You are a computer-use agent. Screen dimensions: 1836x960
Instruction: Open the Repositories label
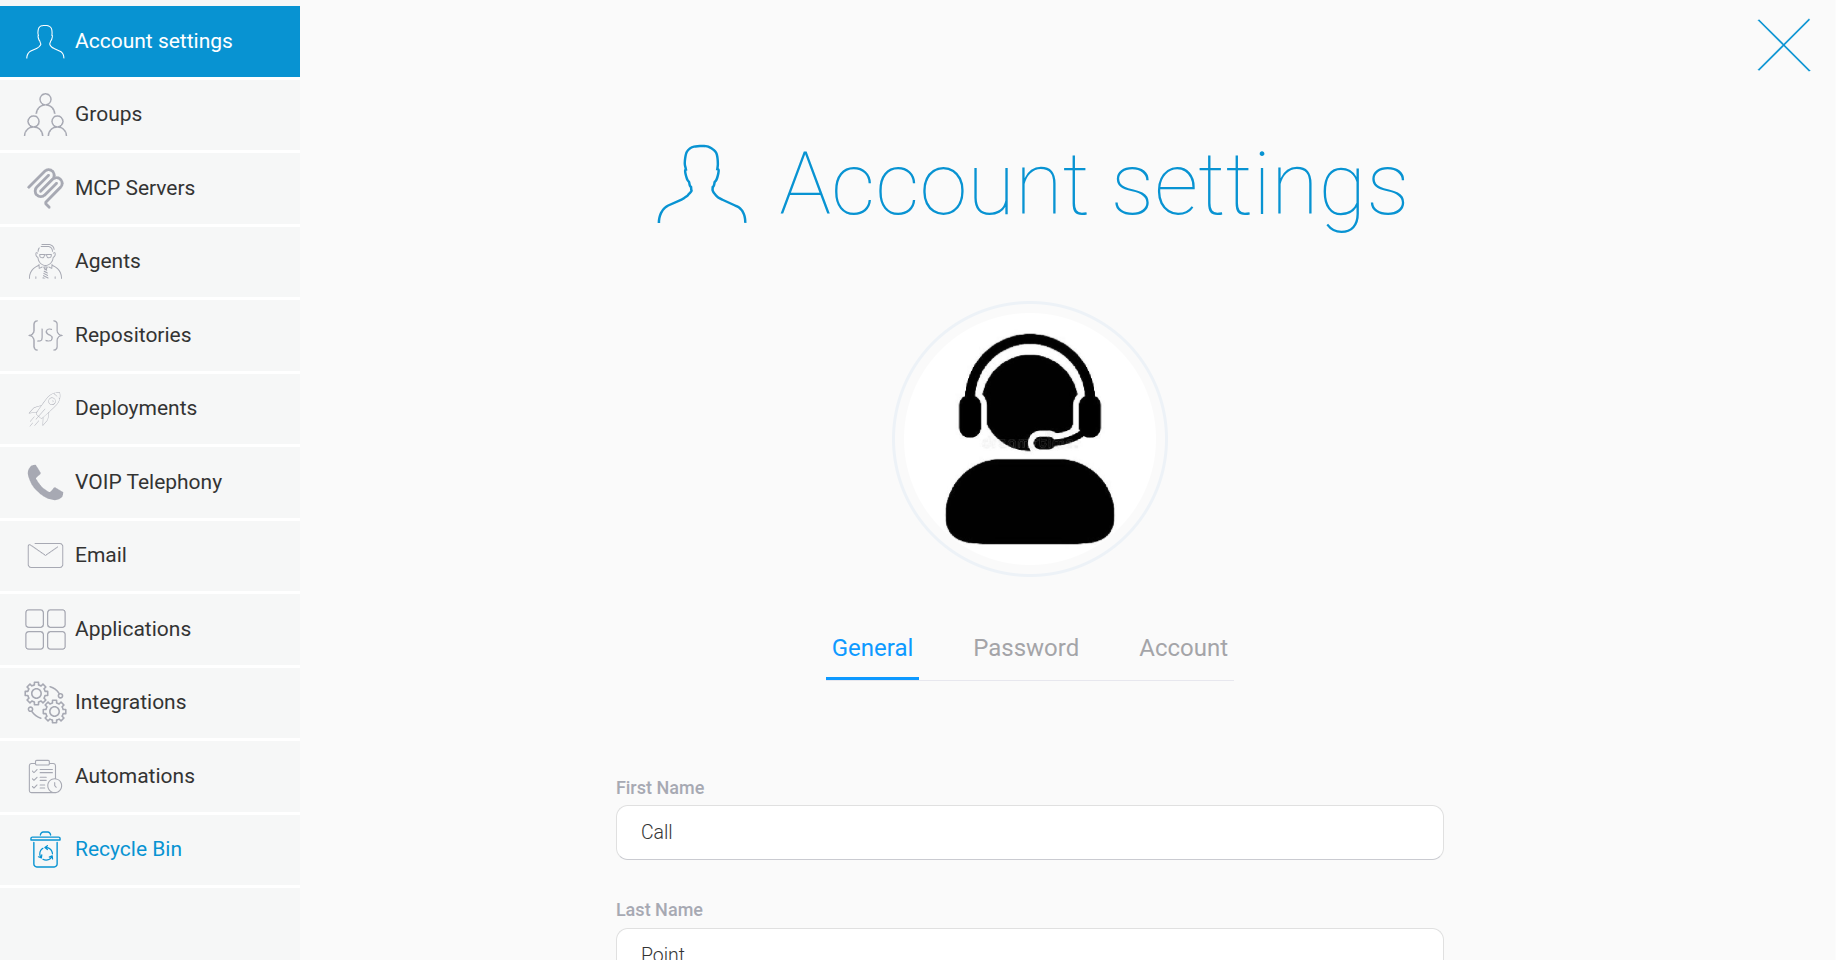(x=133, y=335)
